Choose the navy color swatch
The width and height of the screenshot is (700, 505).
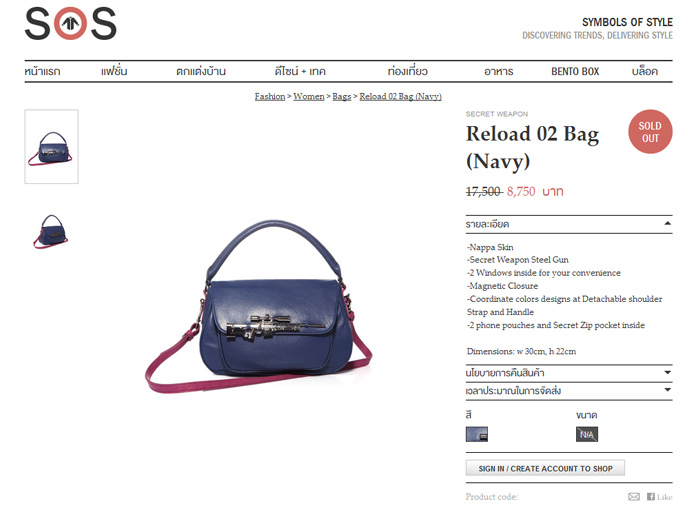pos(477,434)
